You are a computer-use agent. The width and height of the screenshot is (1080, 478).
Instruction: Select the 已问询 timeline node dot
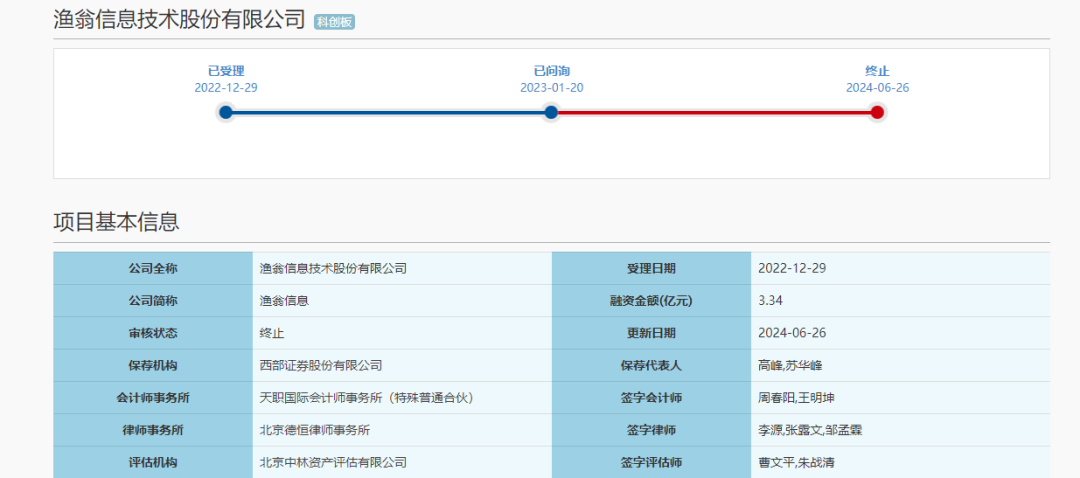click(551, 112)
